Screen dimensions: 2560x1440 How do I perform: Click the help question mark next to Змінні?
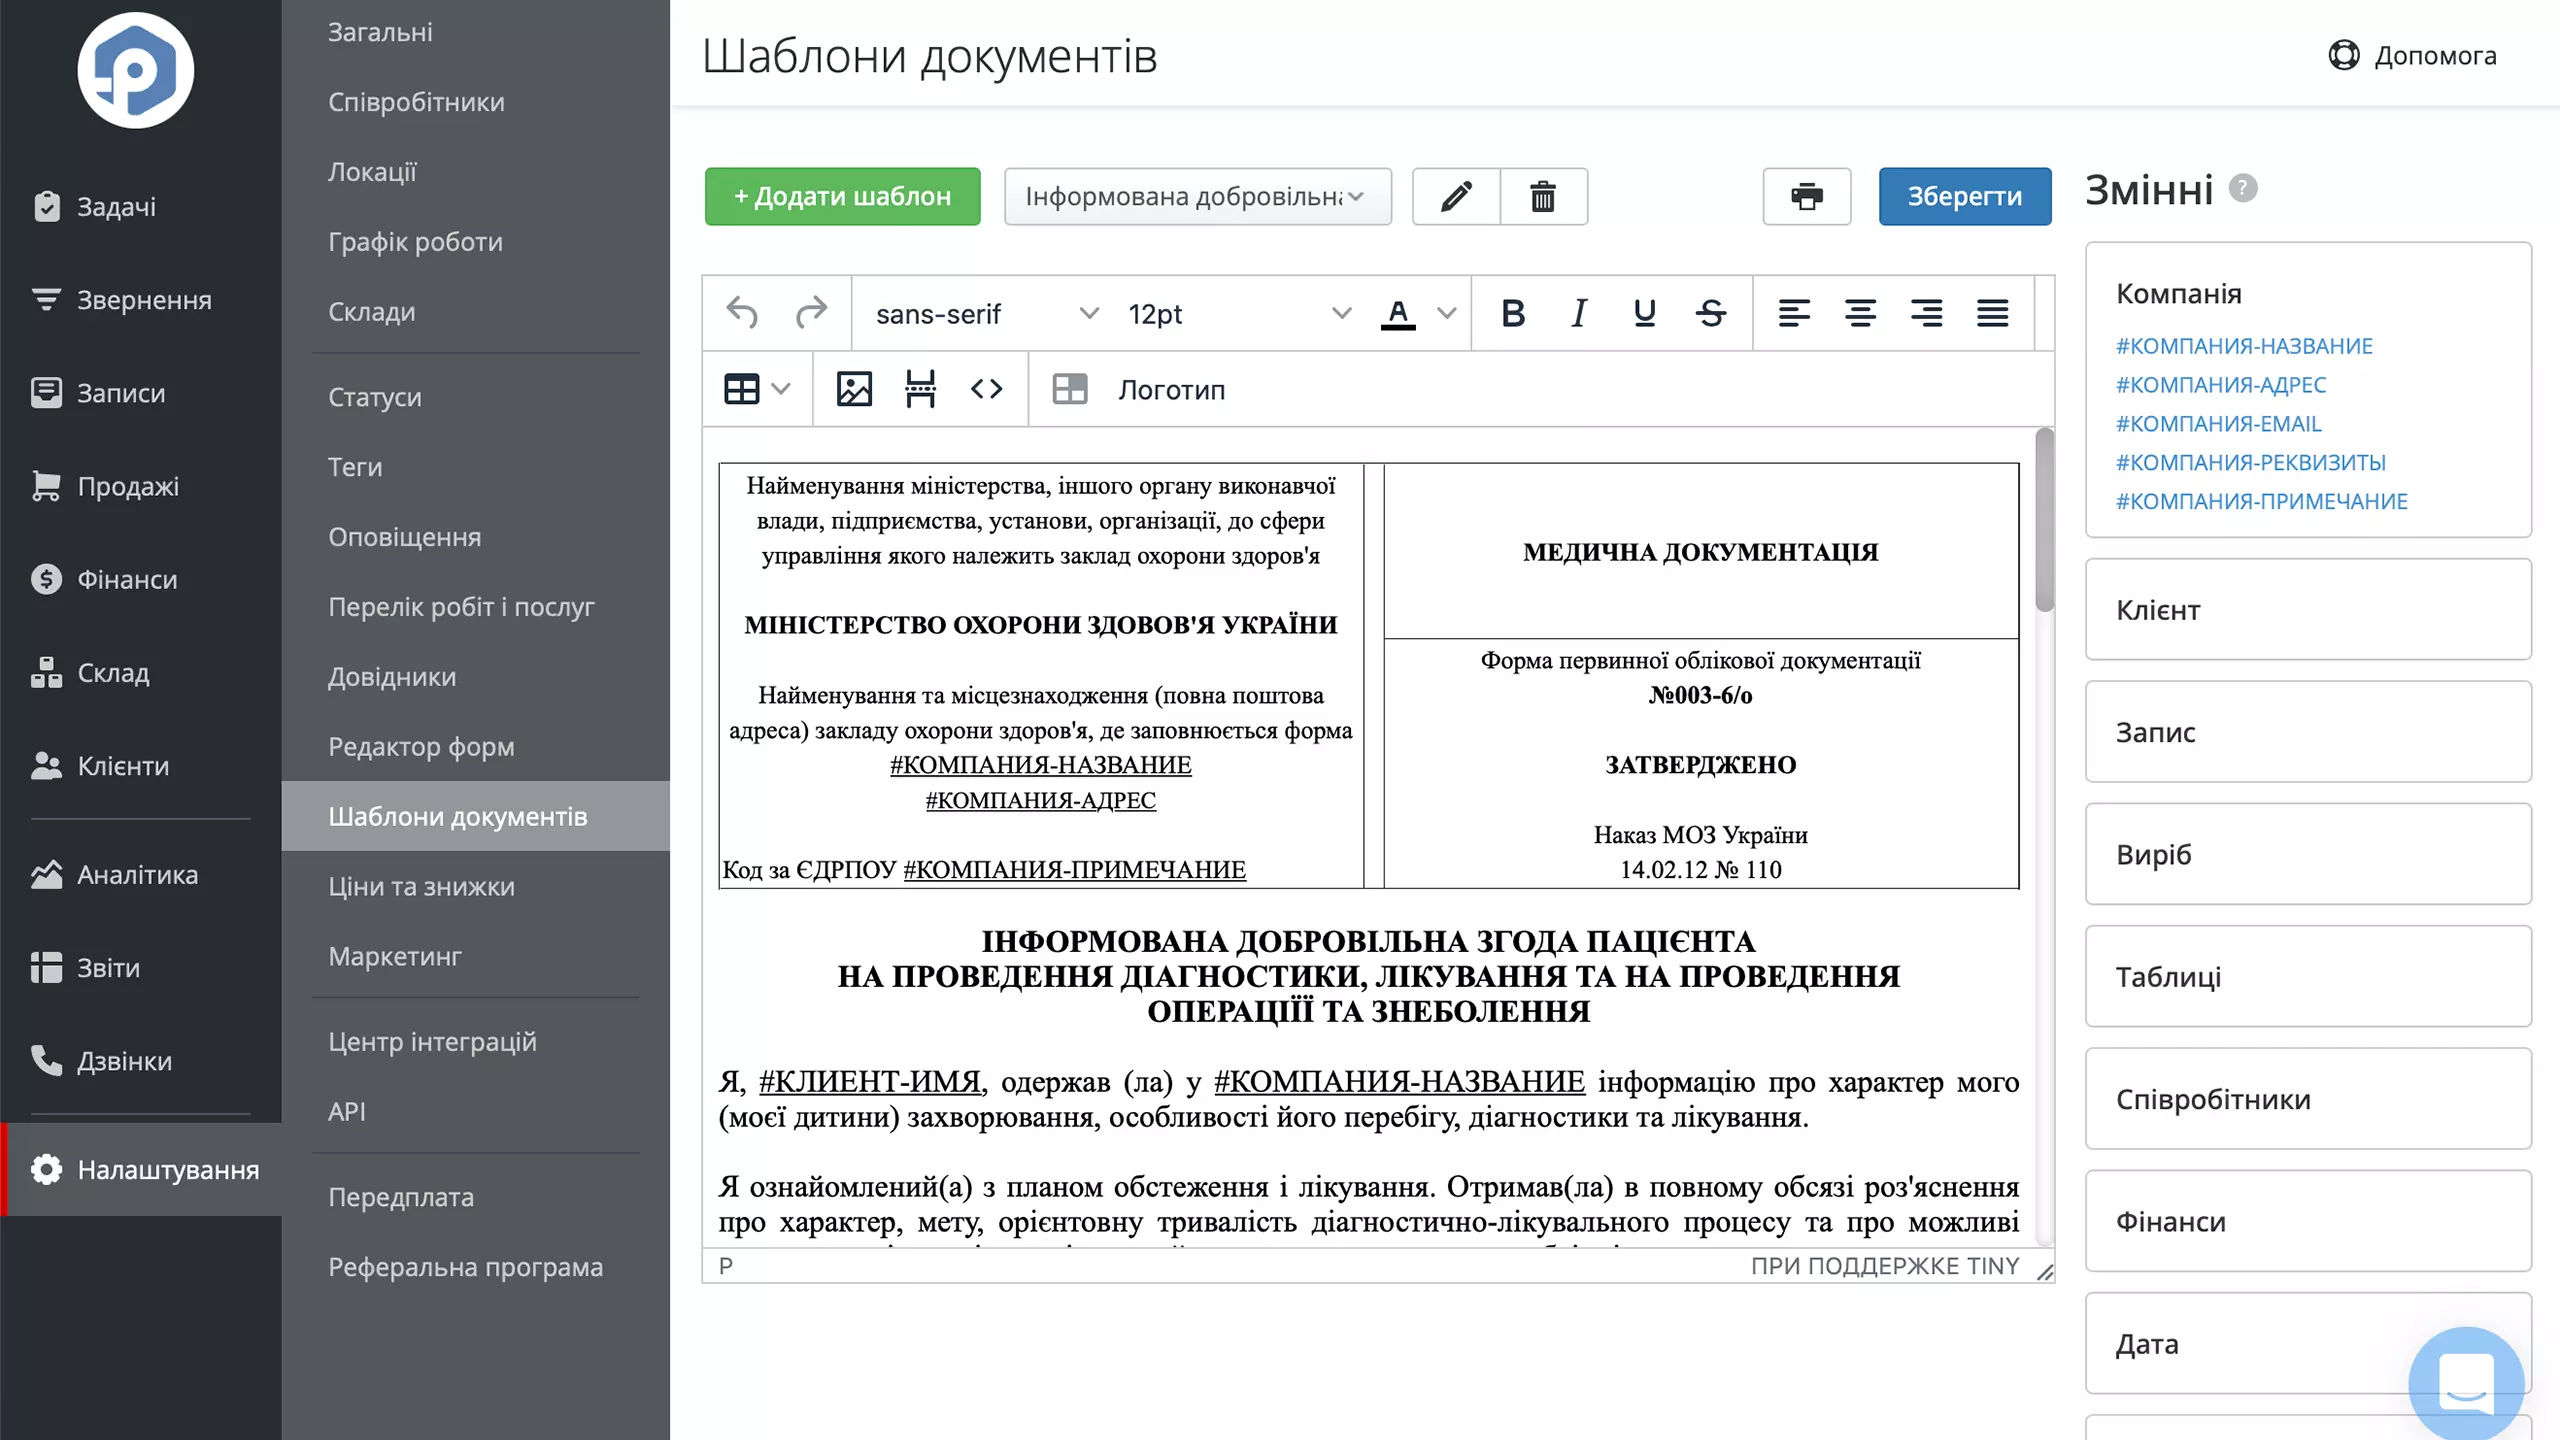pos(2243,188)
